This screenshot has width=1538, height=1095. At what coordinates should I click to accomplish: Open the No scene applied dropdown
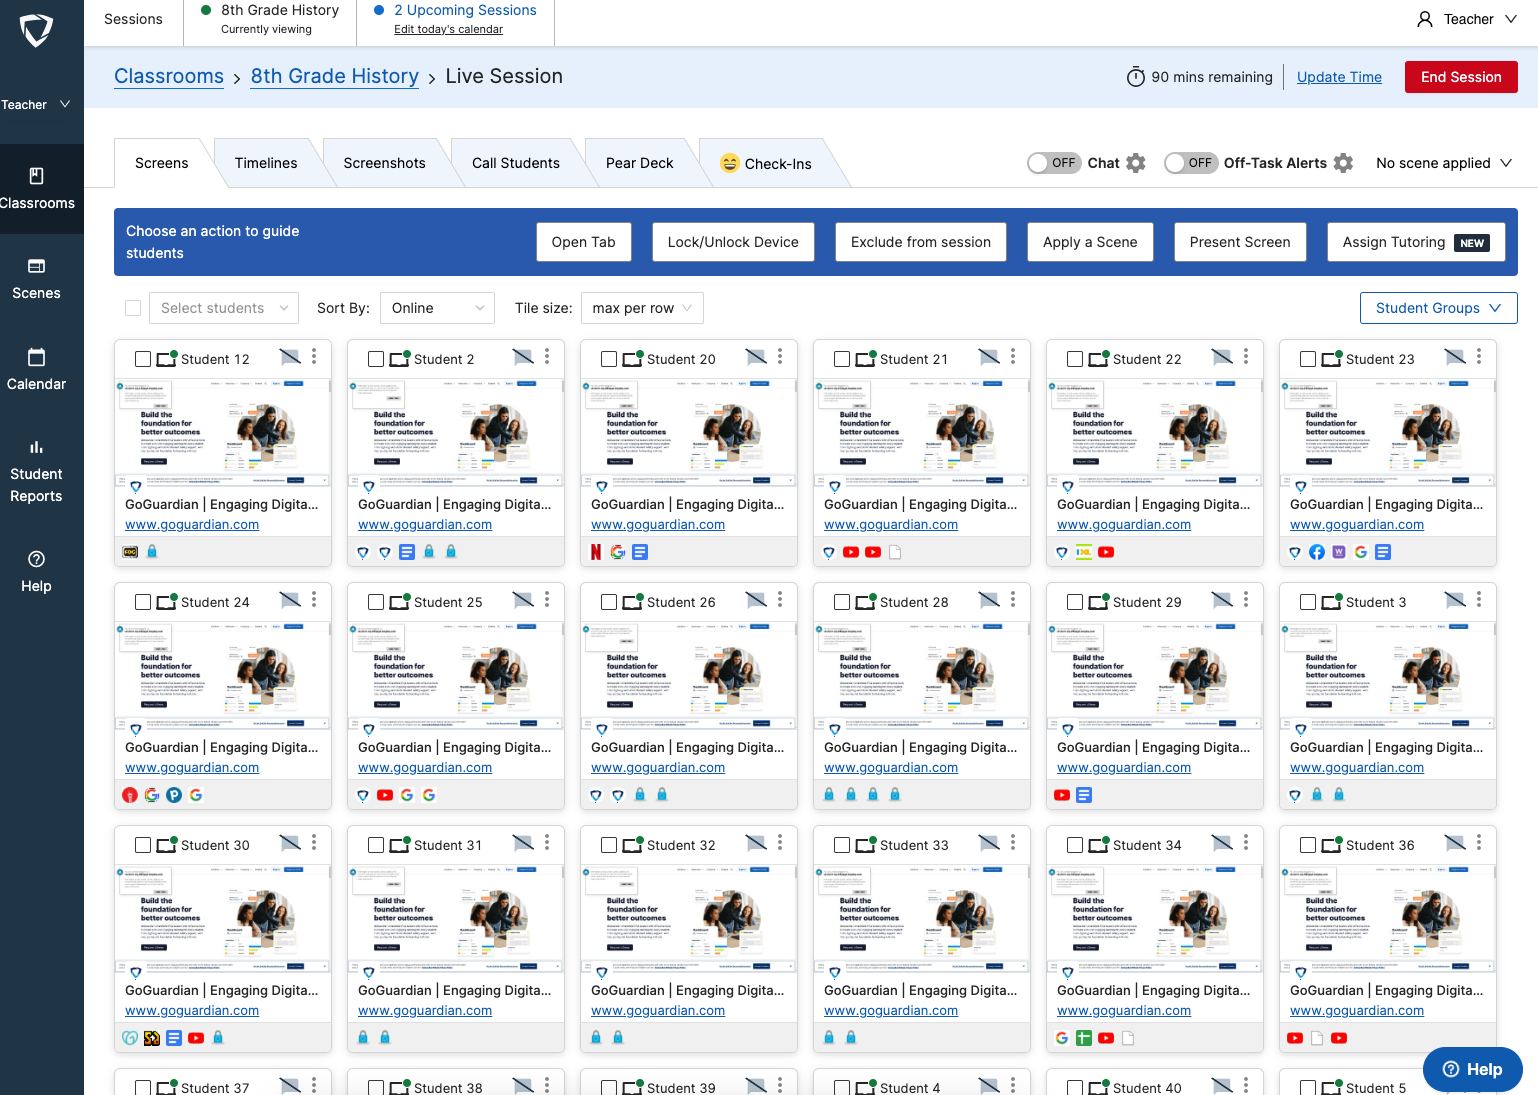tap(1443, 163)
